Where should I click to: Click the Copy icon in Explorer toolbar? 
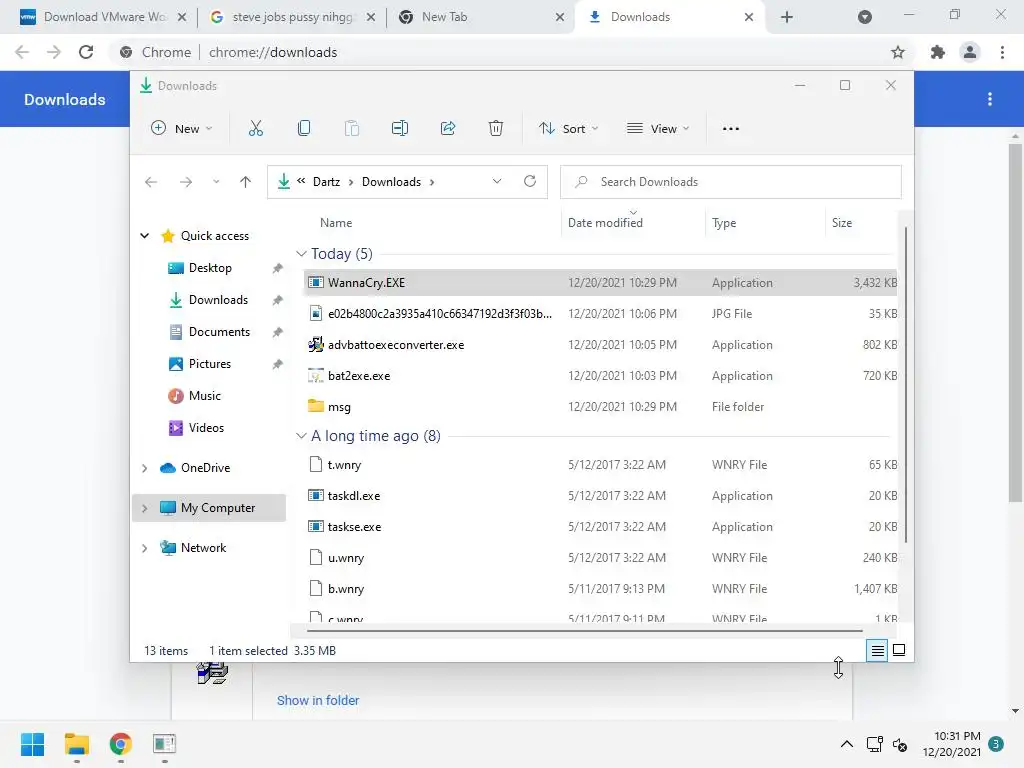coord(304,129)
